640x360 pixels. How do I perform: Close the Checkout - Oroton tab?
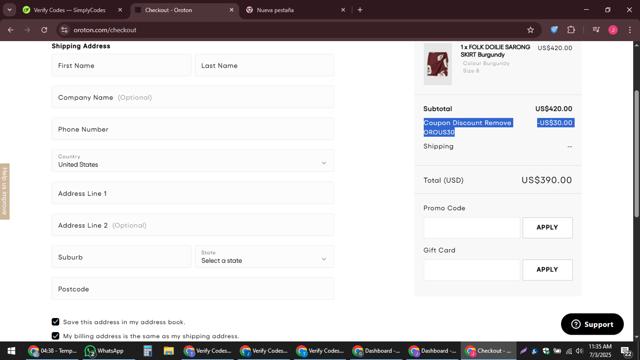[231, 10]
